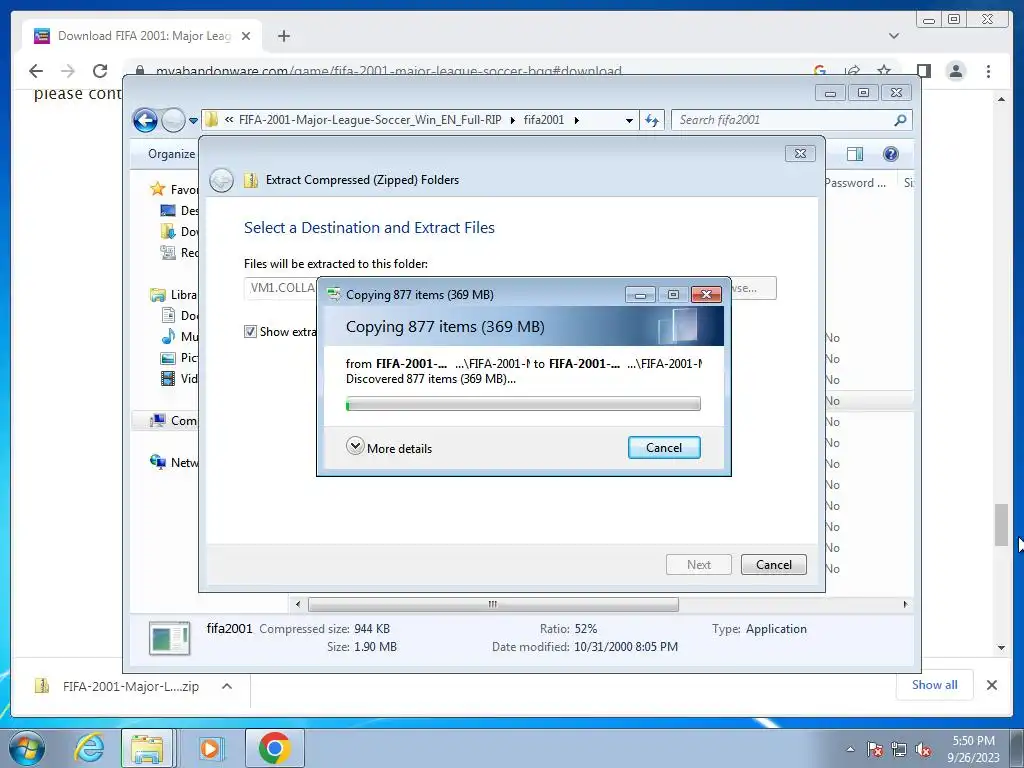Show hidden system tray icons
The image size is (1024, 768).
850,749
